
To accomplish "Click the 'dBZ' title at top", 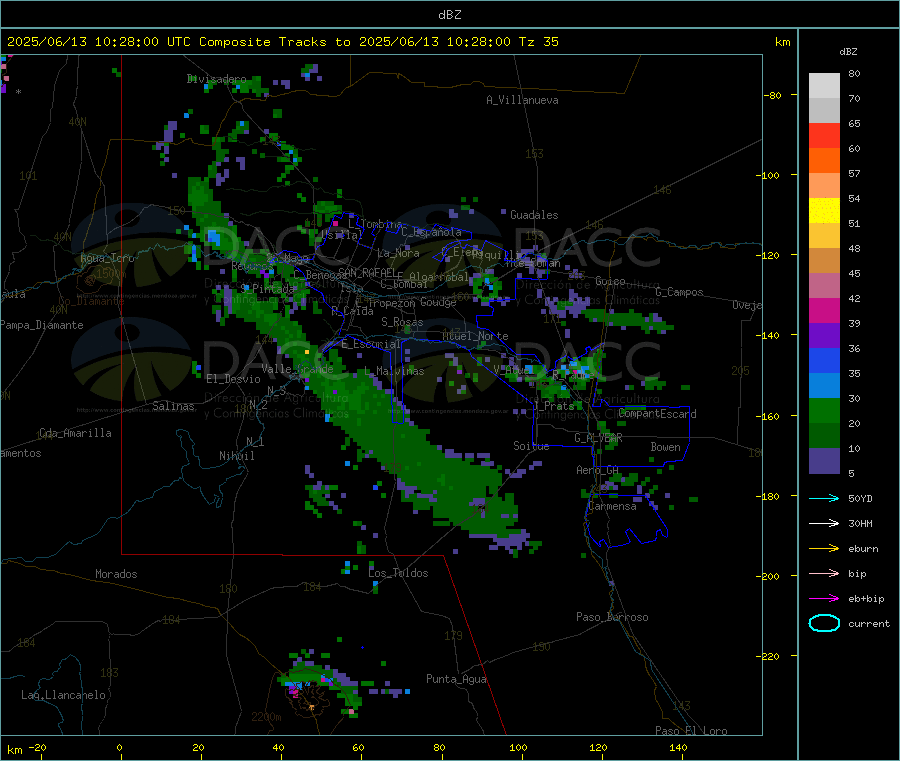I will coord(449,15).
